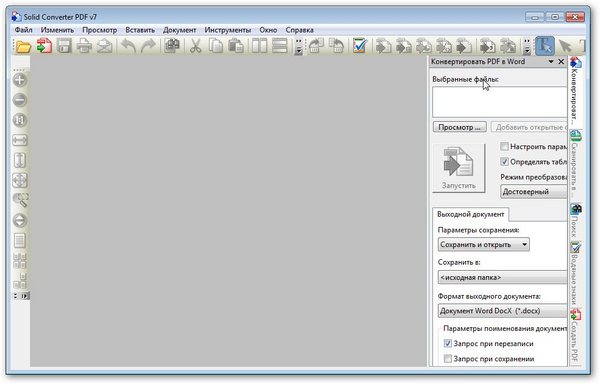This screenshot has width=600, height=384.
Task: Click the zoom out minus icon
Action: 20,100
